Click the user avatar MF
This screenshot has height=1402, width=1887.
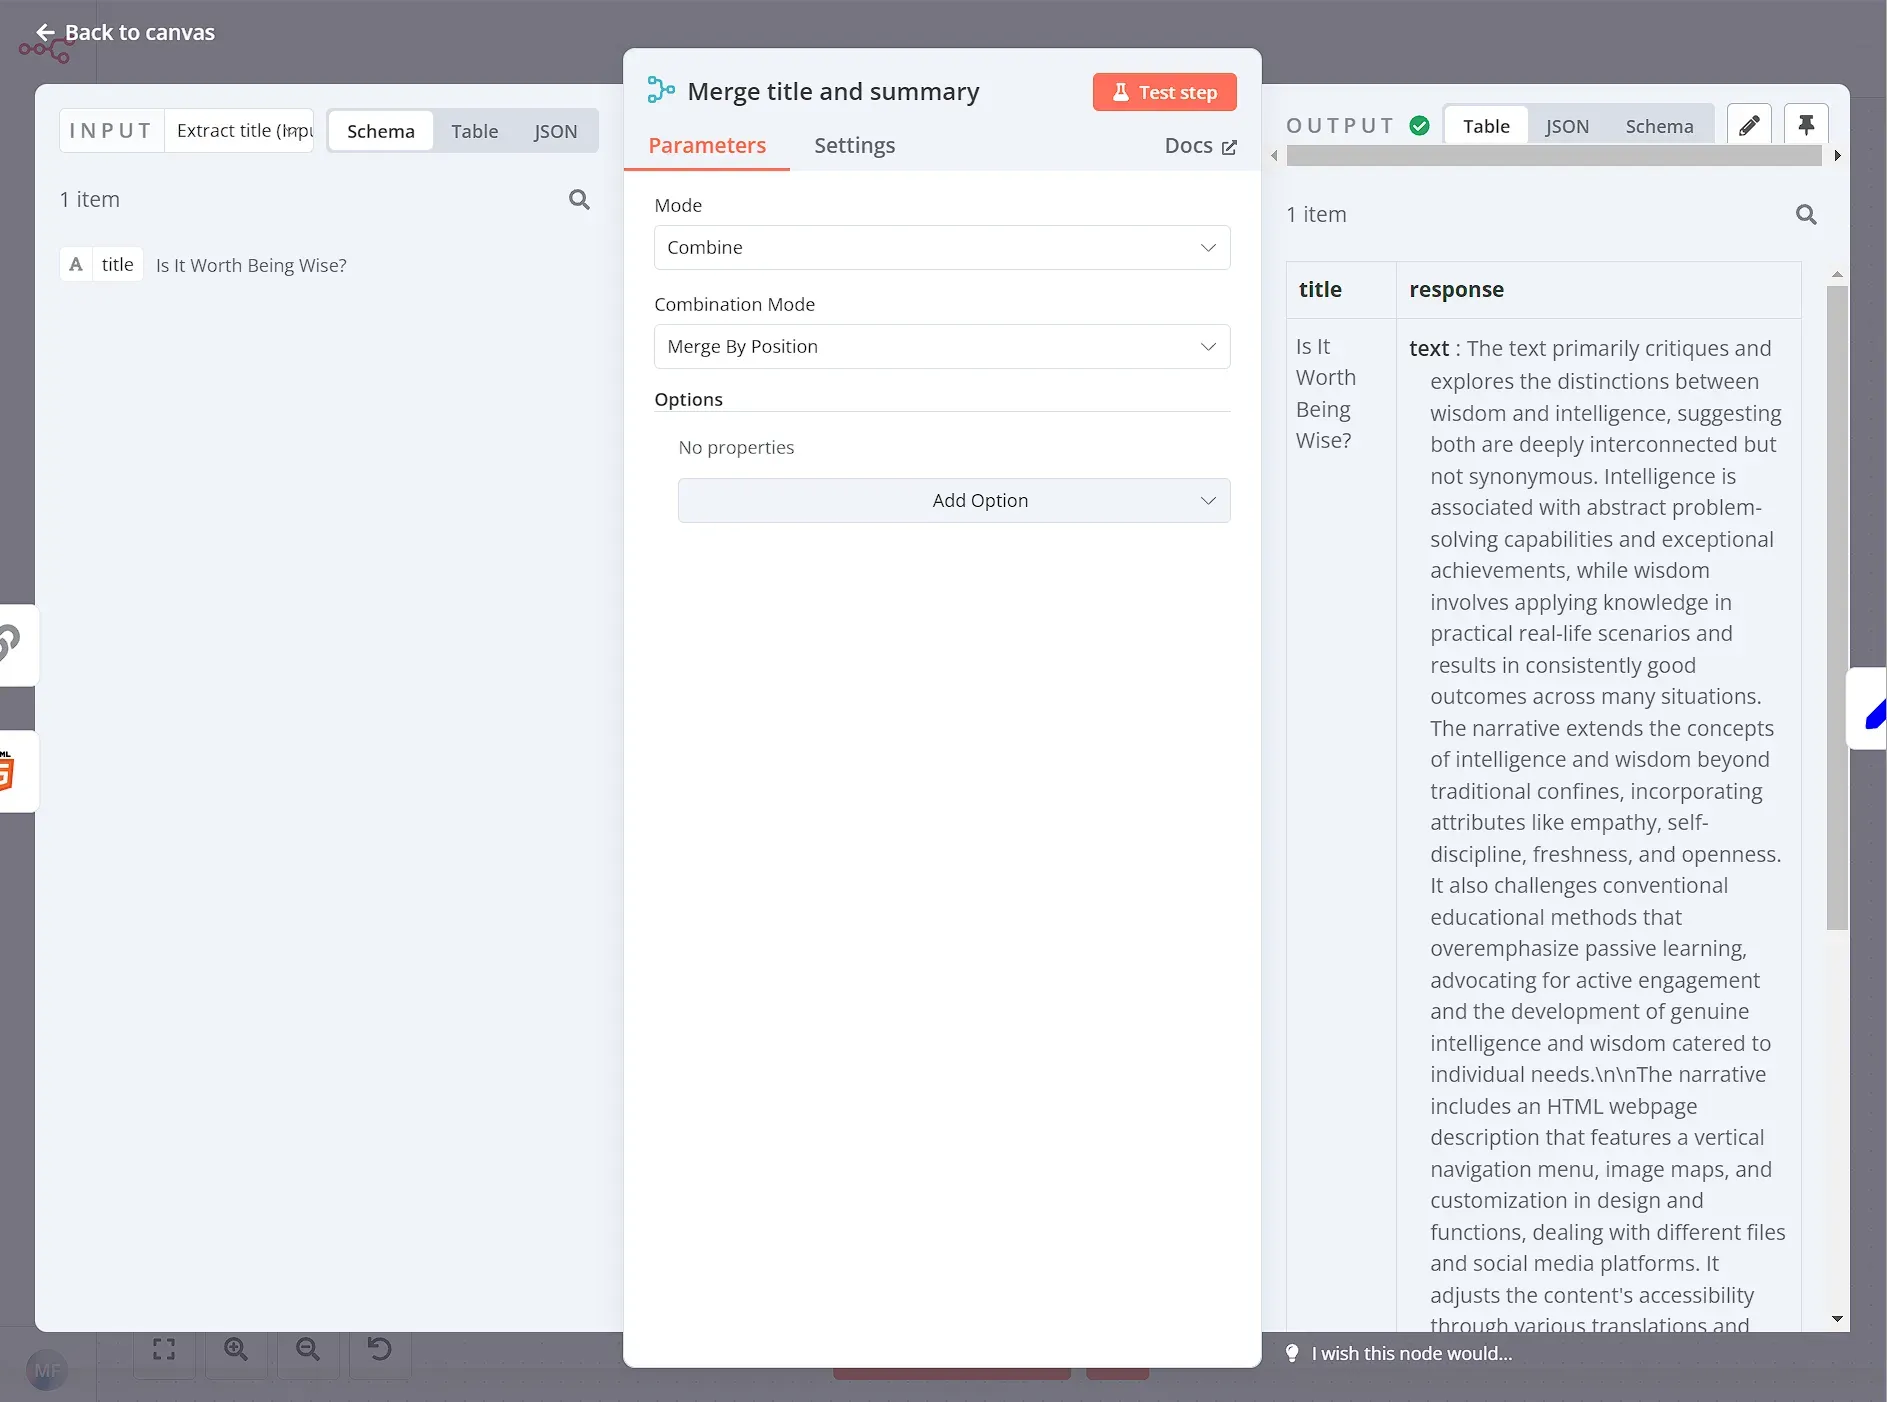47,1371
